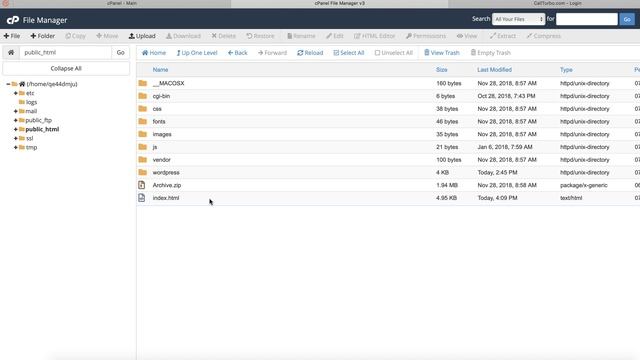This screenshot has height=360, width=640.
Task: Sort by the Type column header
Action: pos(566,70)
